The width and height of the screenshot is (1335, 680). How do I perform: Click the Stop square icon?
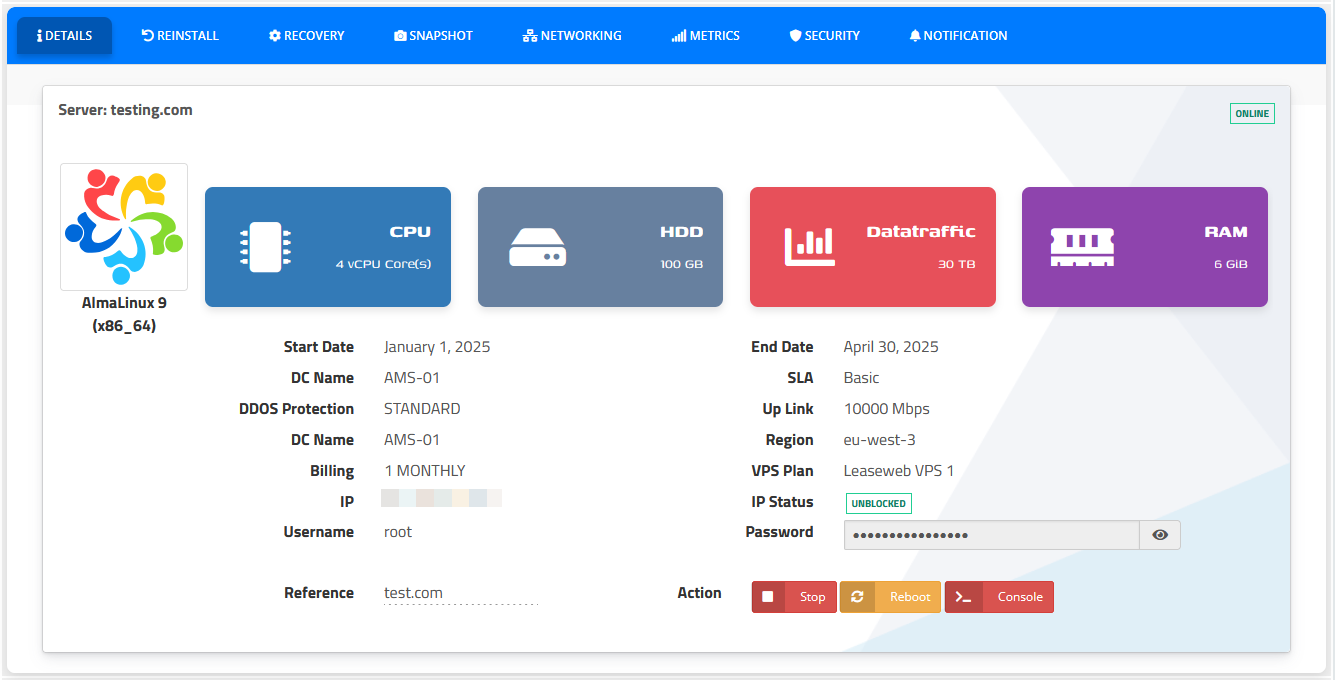click(768, 597)
